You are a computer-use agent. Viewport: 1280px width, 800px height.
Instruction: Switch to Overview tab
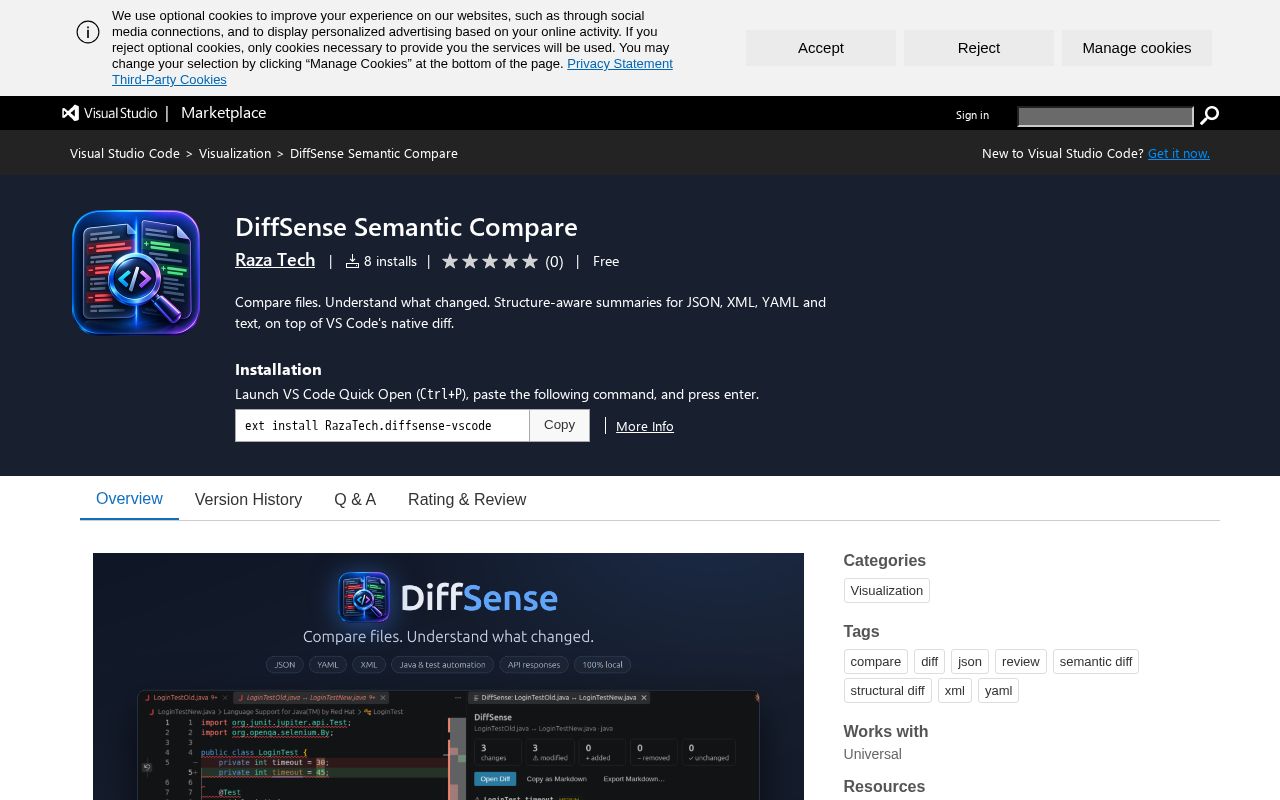129,499
